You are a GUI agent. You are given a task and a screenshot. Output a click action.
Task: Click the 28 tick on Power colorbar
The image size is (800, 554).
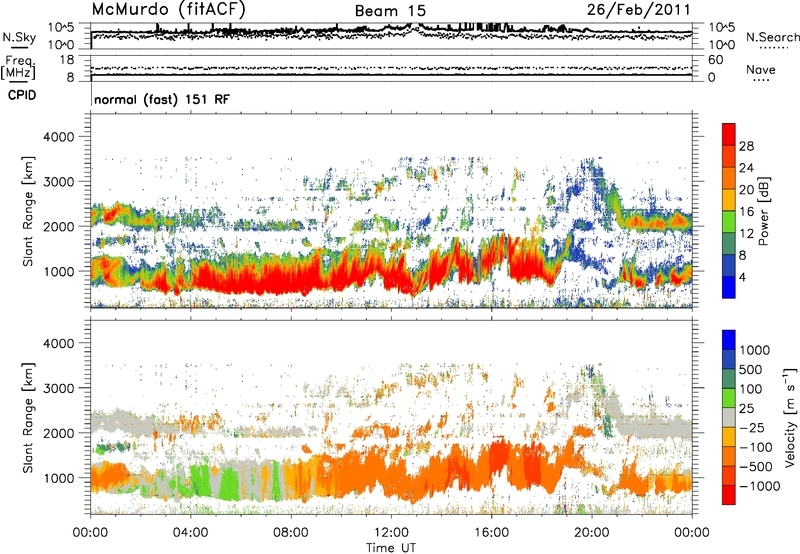(x=746, y=146)
